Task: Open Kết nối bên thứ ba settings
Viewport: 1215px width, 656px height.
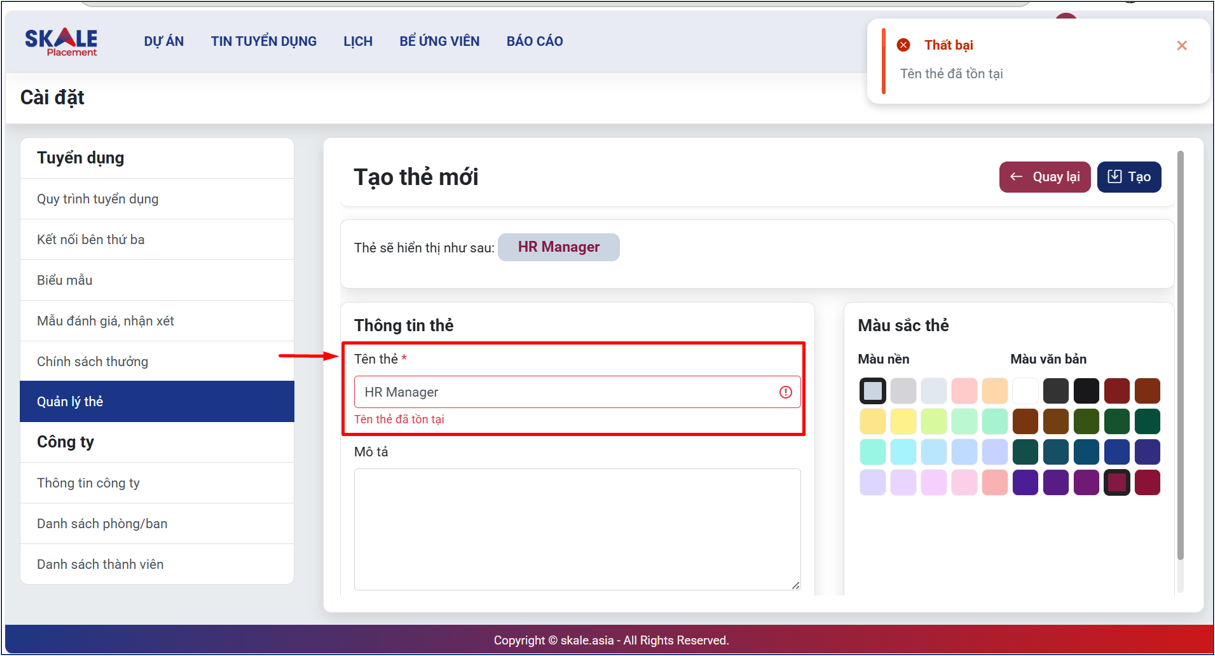Action: 91,240
